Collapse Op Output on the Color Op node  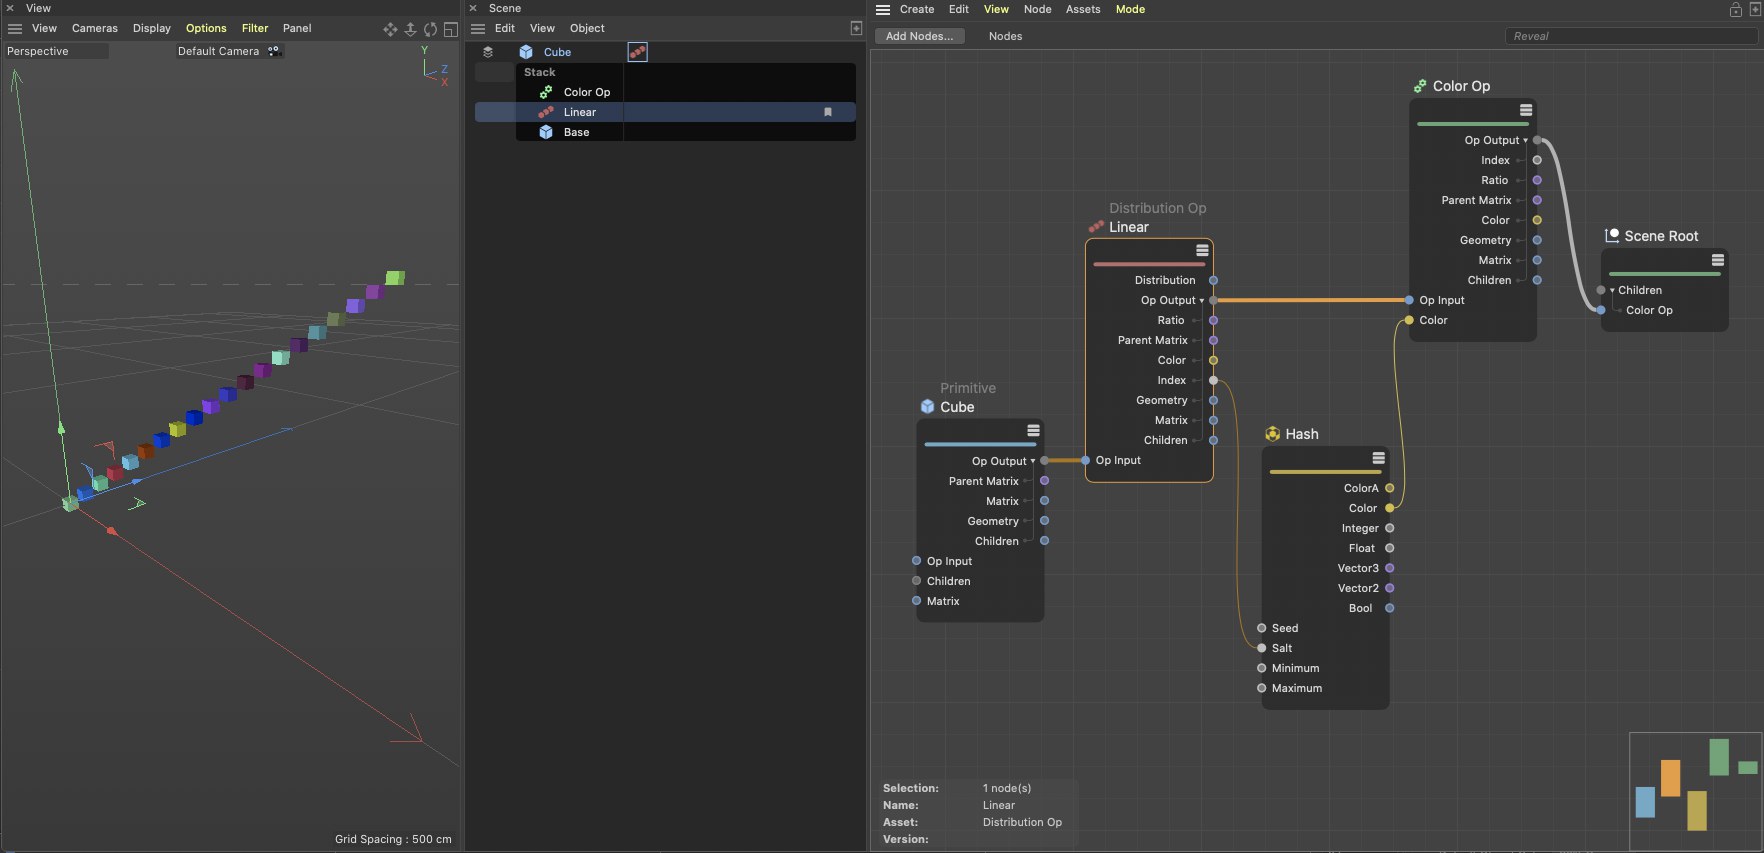point(1525,141)
